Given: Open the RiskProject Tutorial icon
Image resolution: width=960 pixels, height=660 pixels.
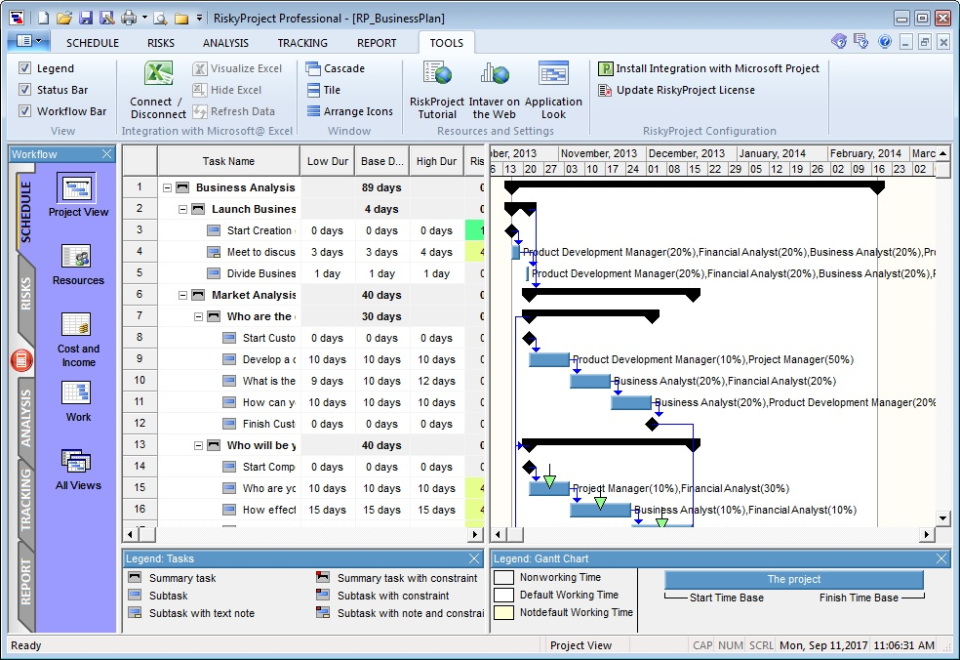Looking at the screenshot, I should pos(437,76).
